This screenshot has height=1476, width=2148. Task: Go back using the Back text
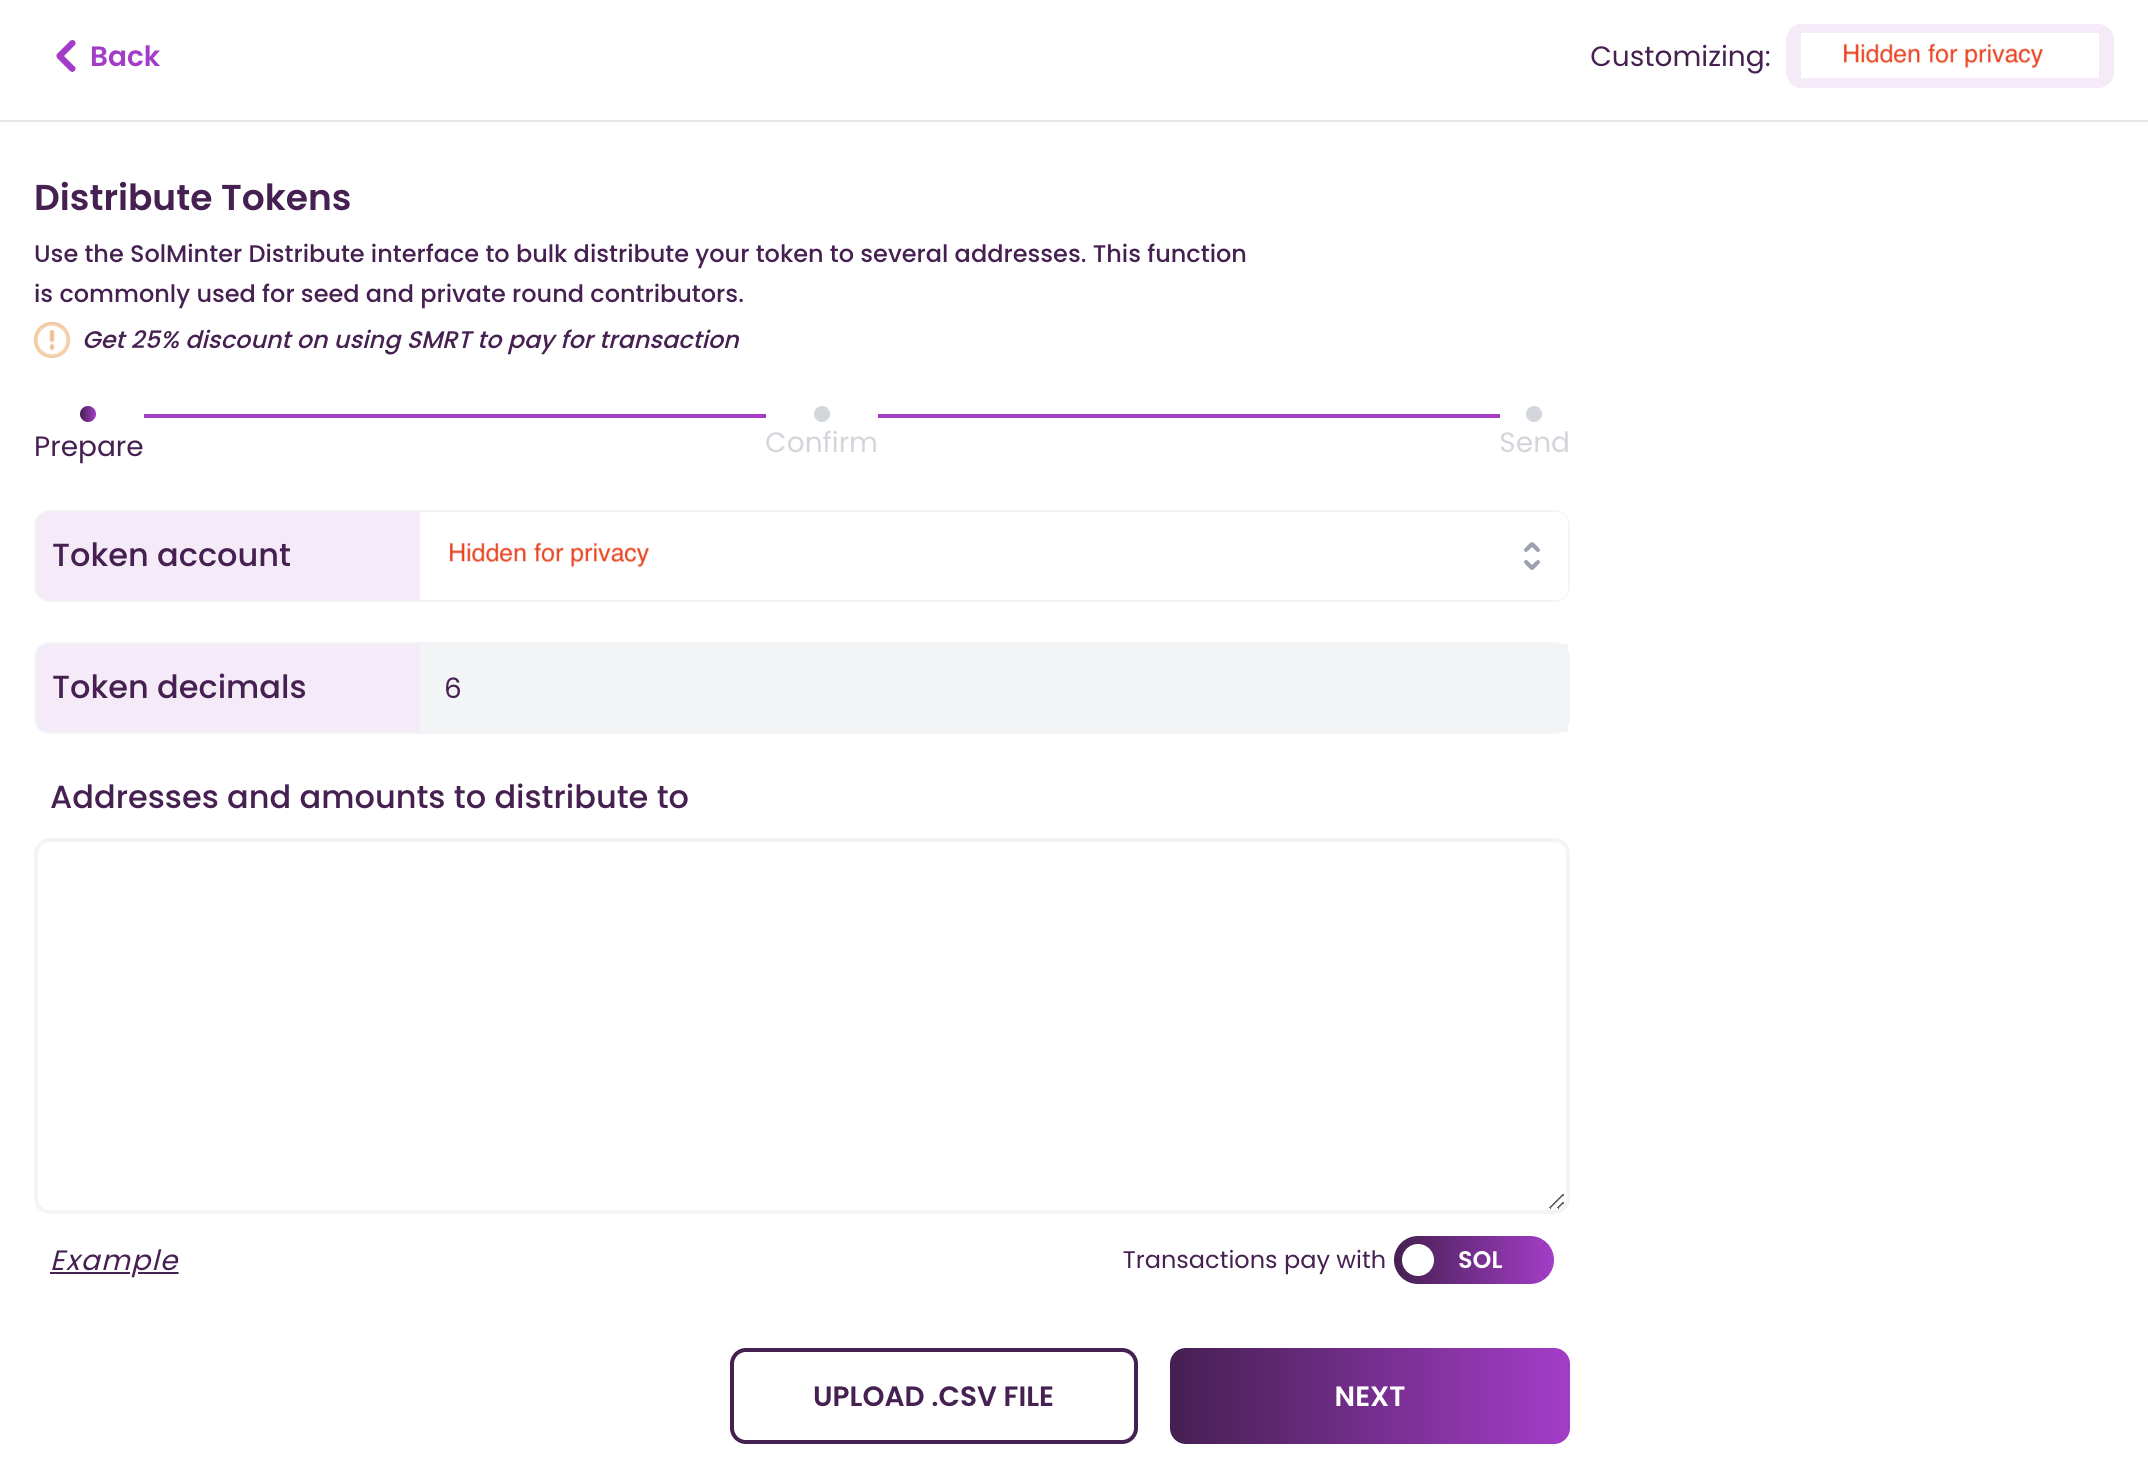[x=125, y=56]
